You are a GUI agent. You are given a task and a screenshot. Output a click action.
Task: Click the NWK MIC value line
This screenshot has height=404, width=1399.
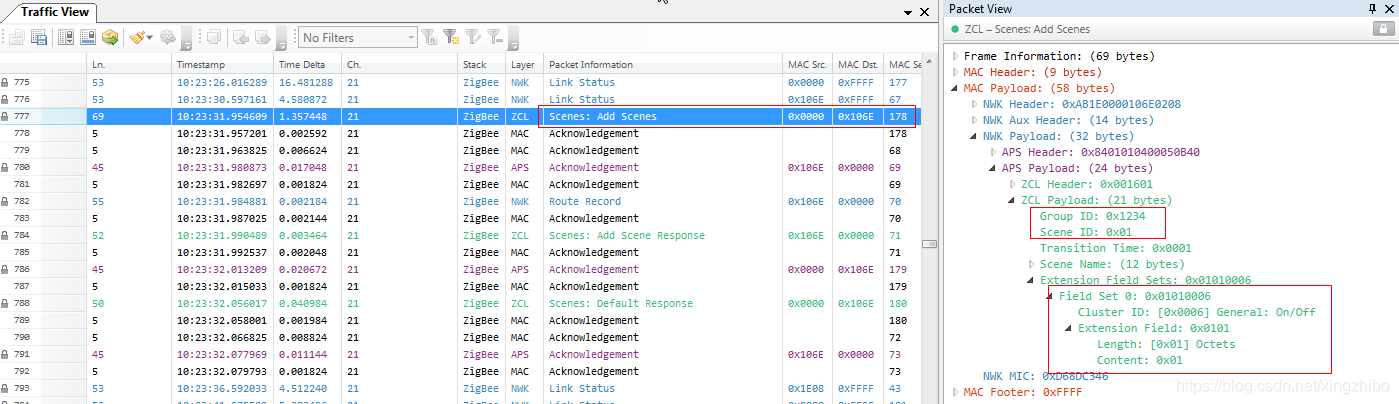[1045, 376]
